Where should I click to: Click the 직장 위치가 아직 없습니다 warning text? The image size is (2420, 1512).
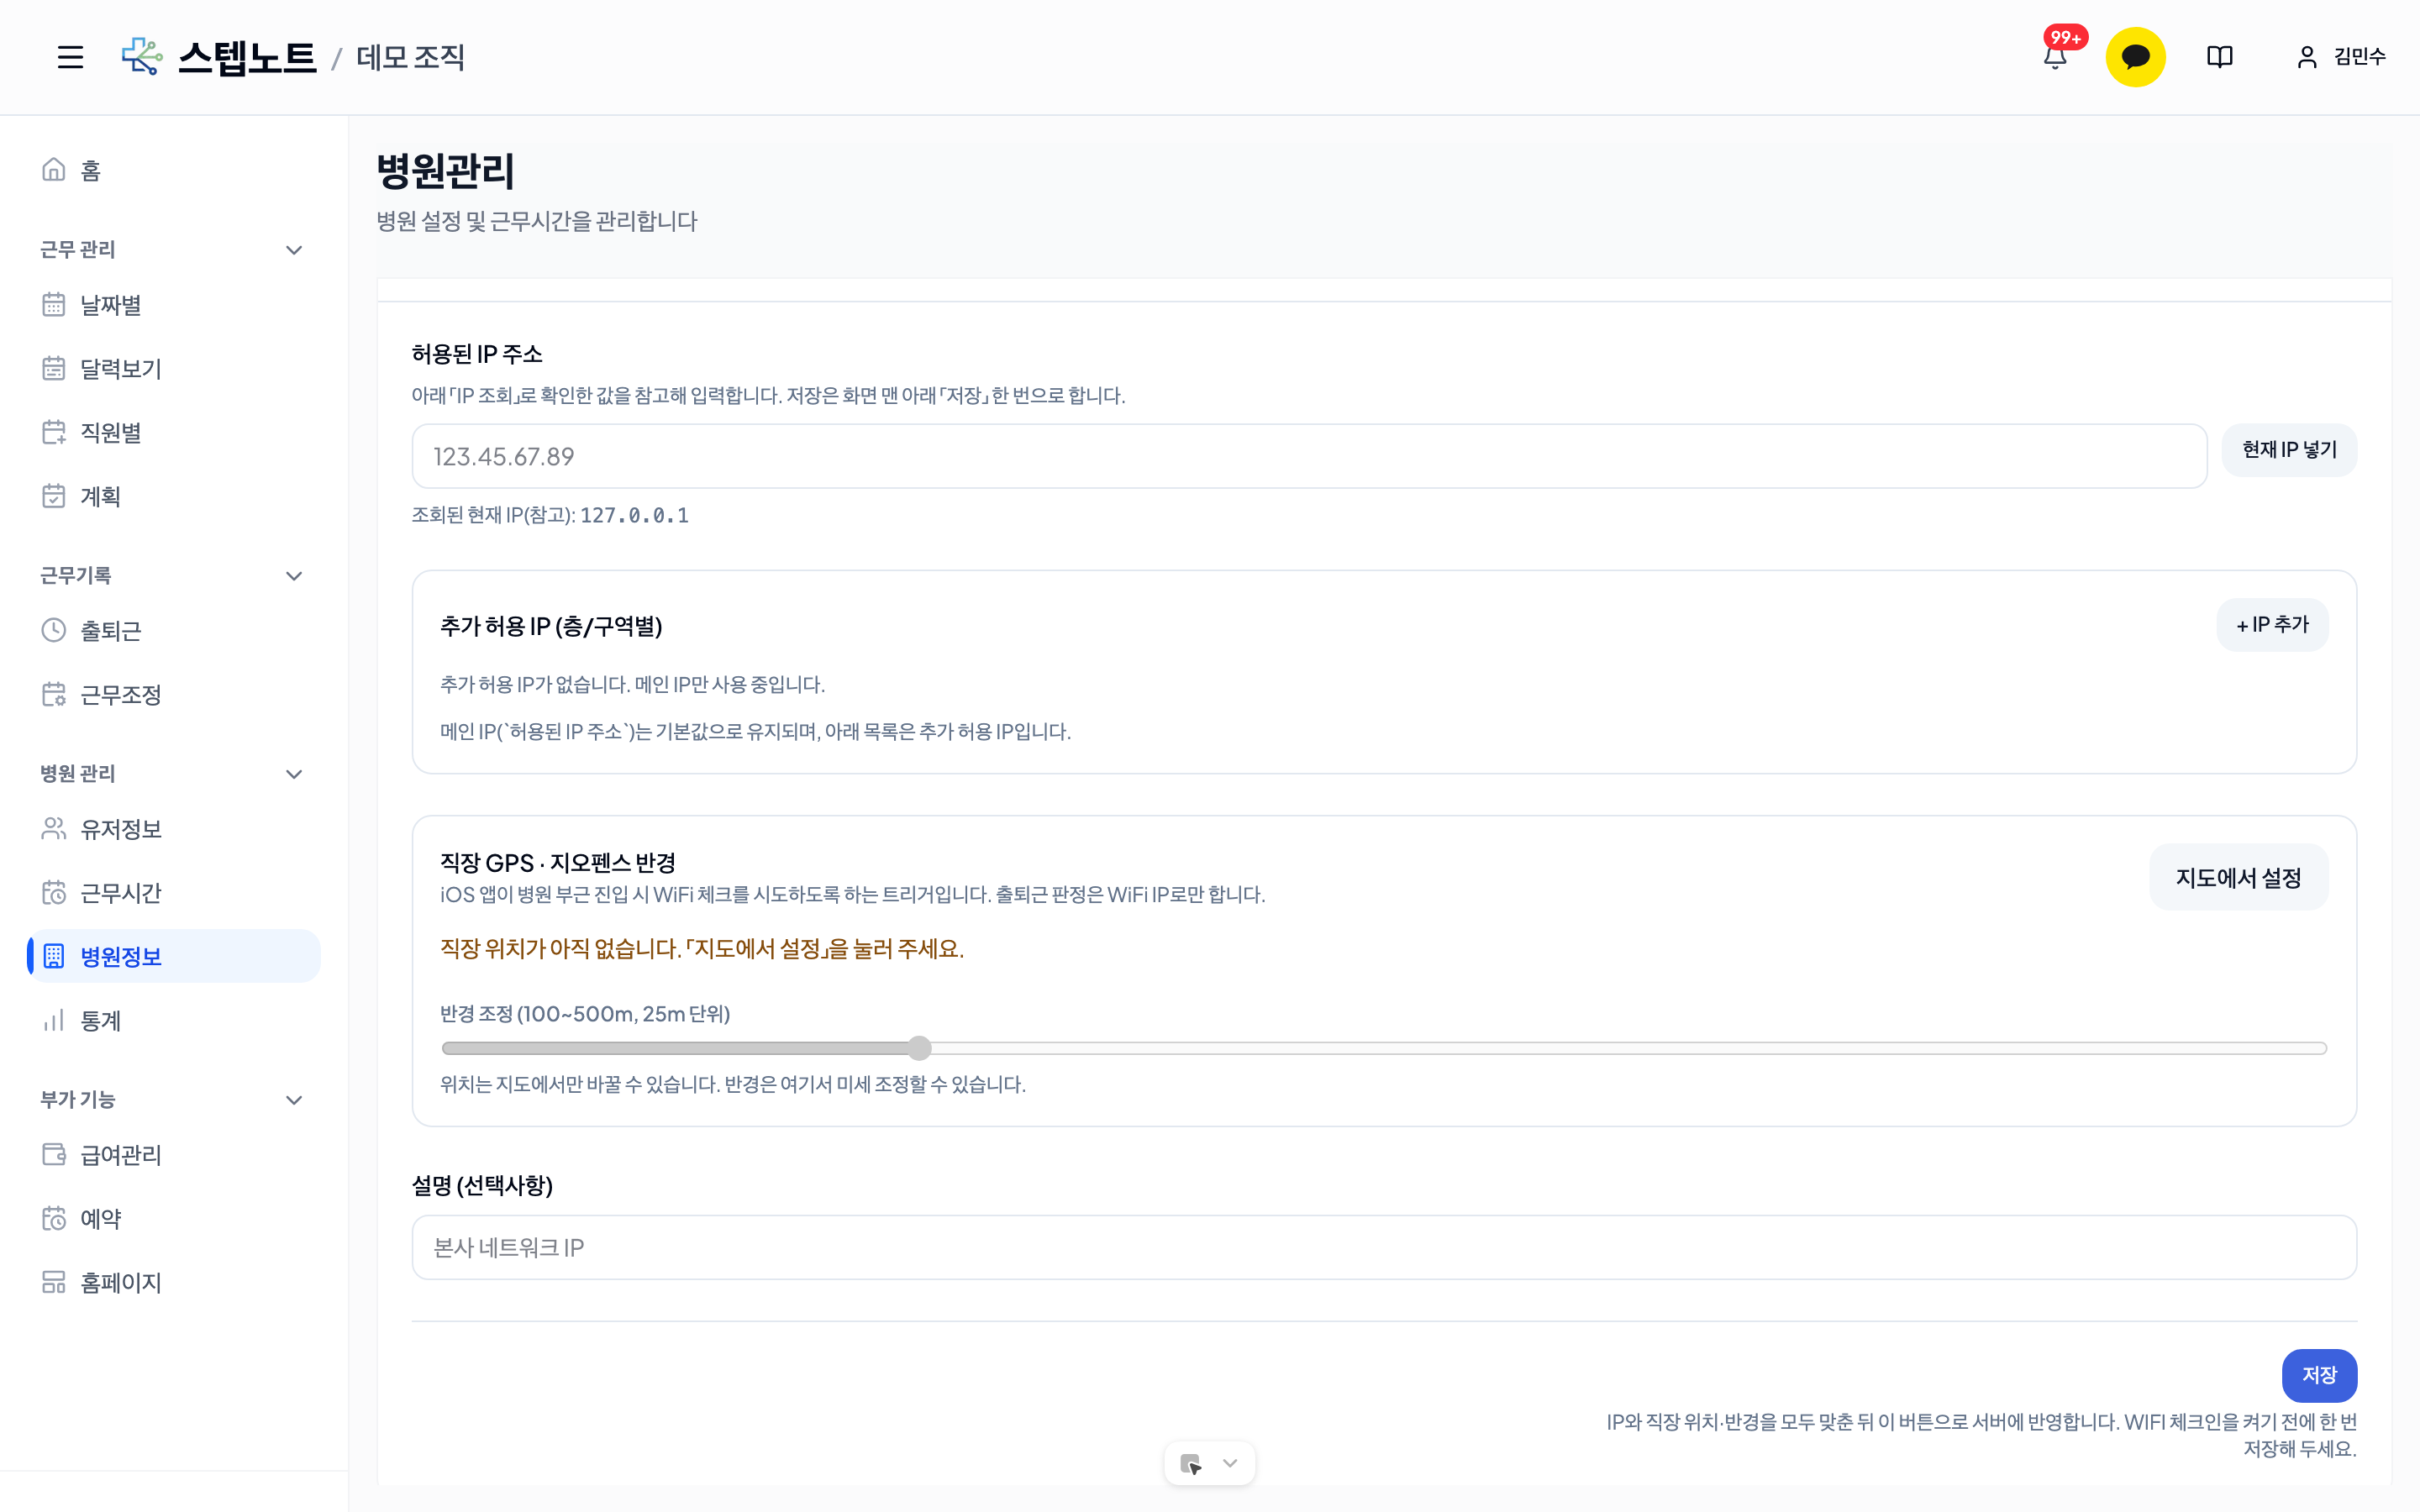tap(702, 948)
